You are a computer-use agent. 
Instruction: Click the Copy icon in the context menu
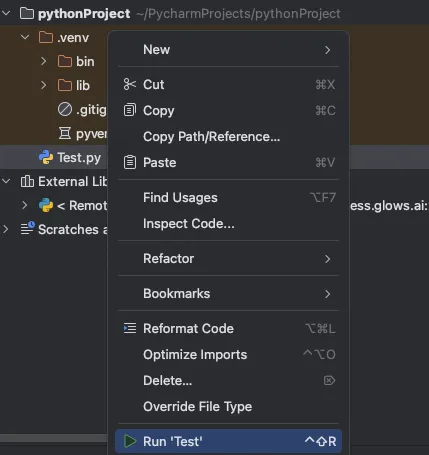point(130,110)
